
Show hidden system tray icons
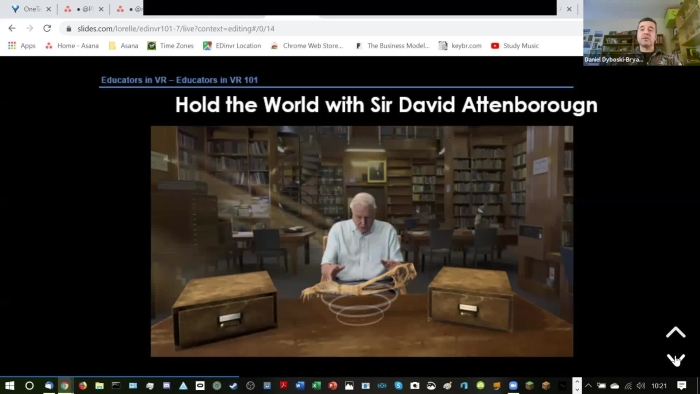tap(588, 386)
